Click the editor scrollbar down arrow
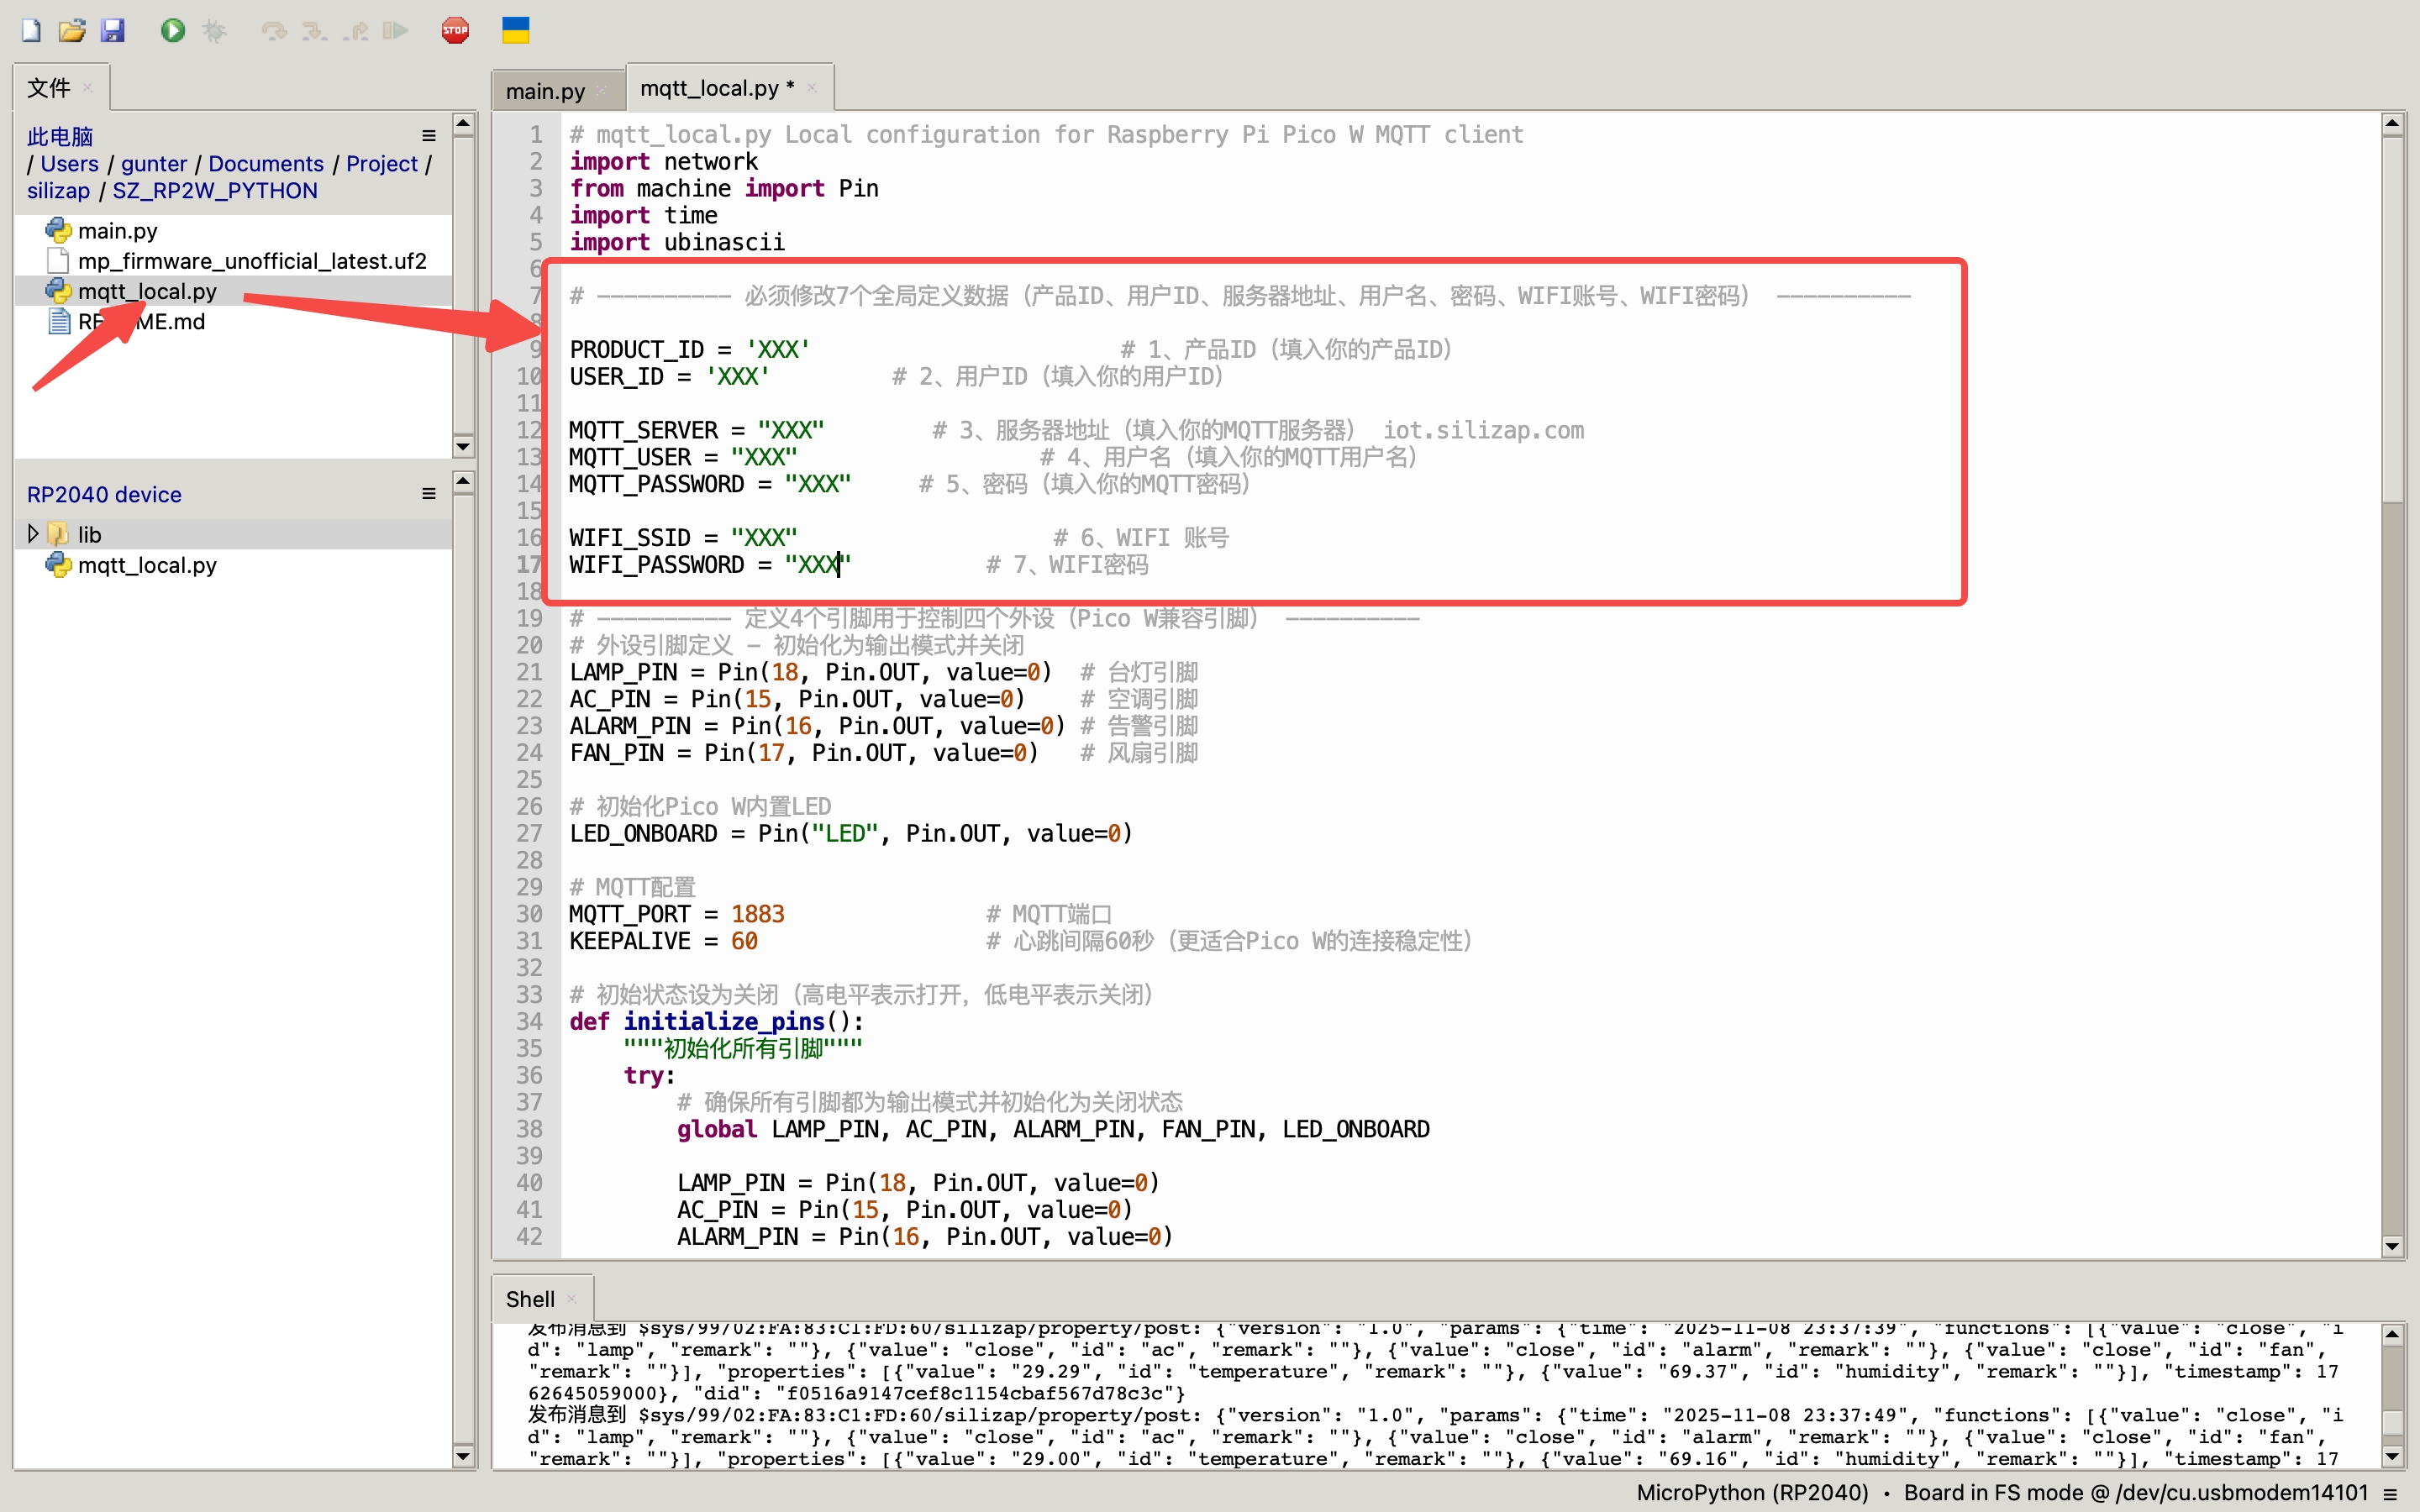The image size is (2420, 1512). tap(2392, 1246)
